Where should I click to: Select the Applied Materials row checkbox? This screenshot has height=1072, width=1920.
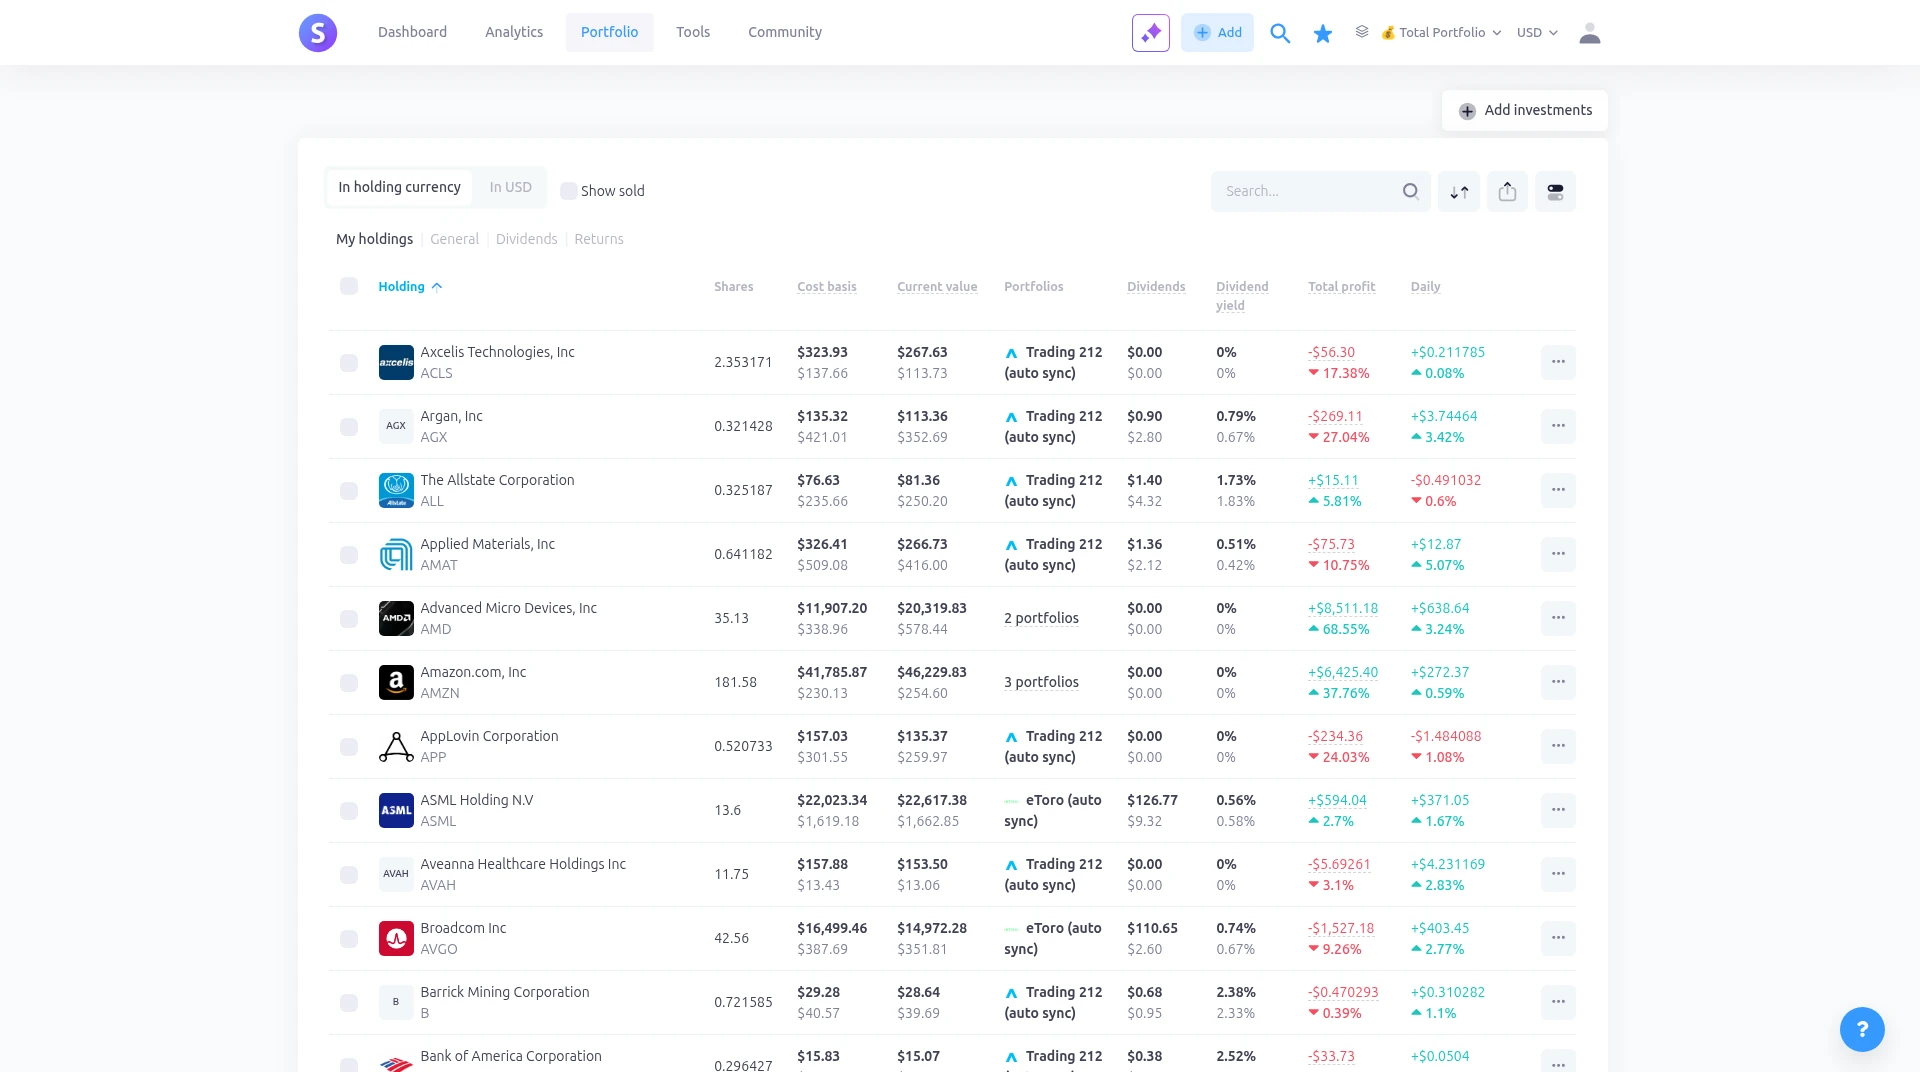point(348,554)
